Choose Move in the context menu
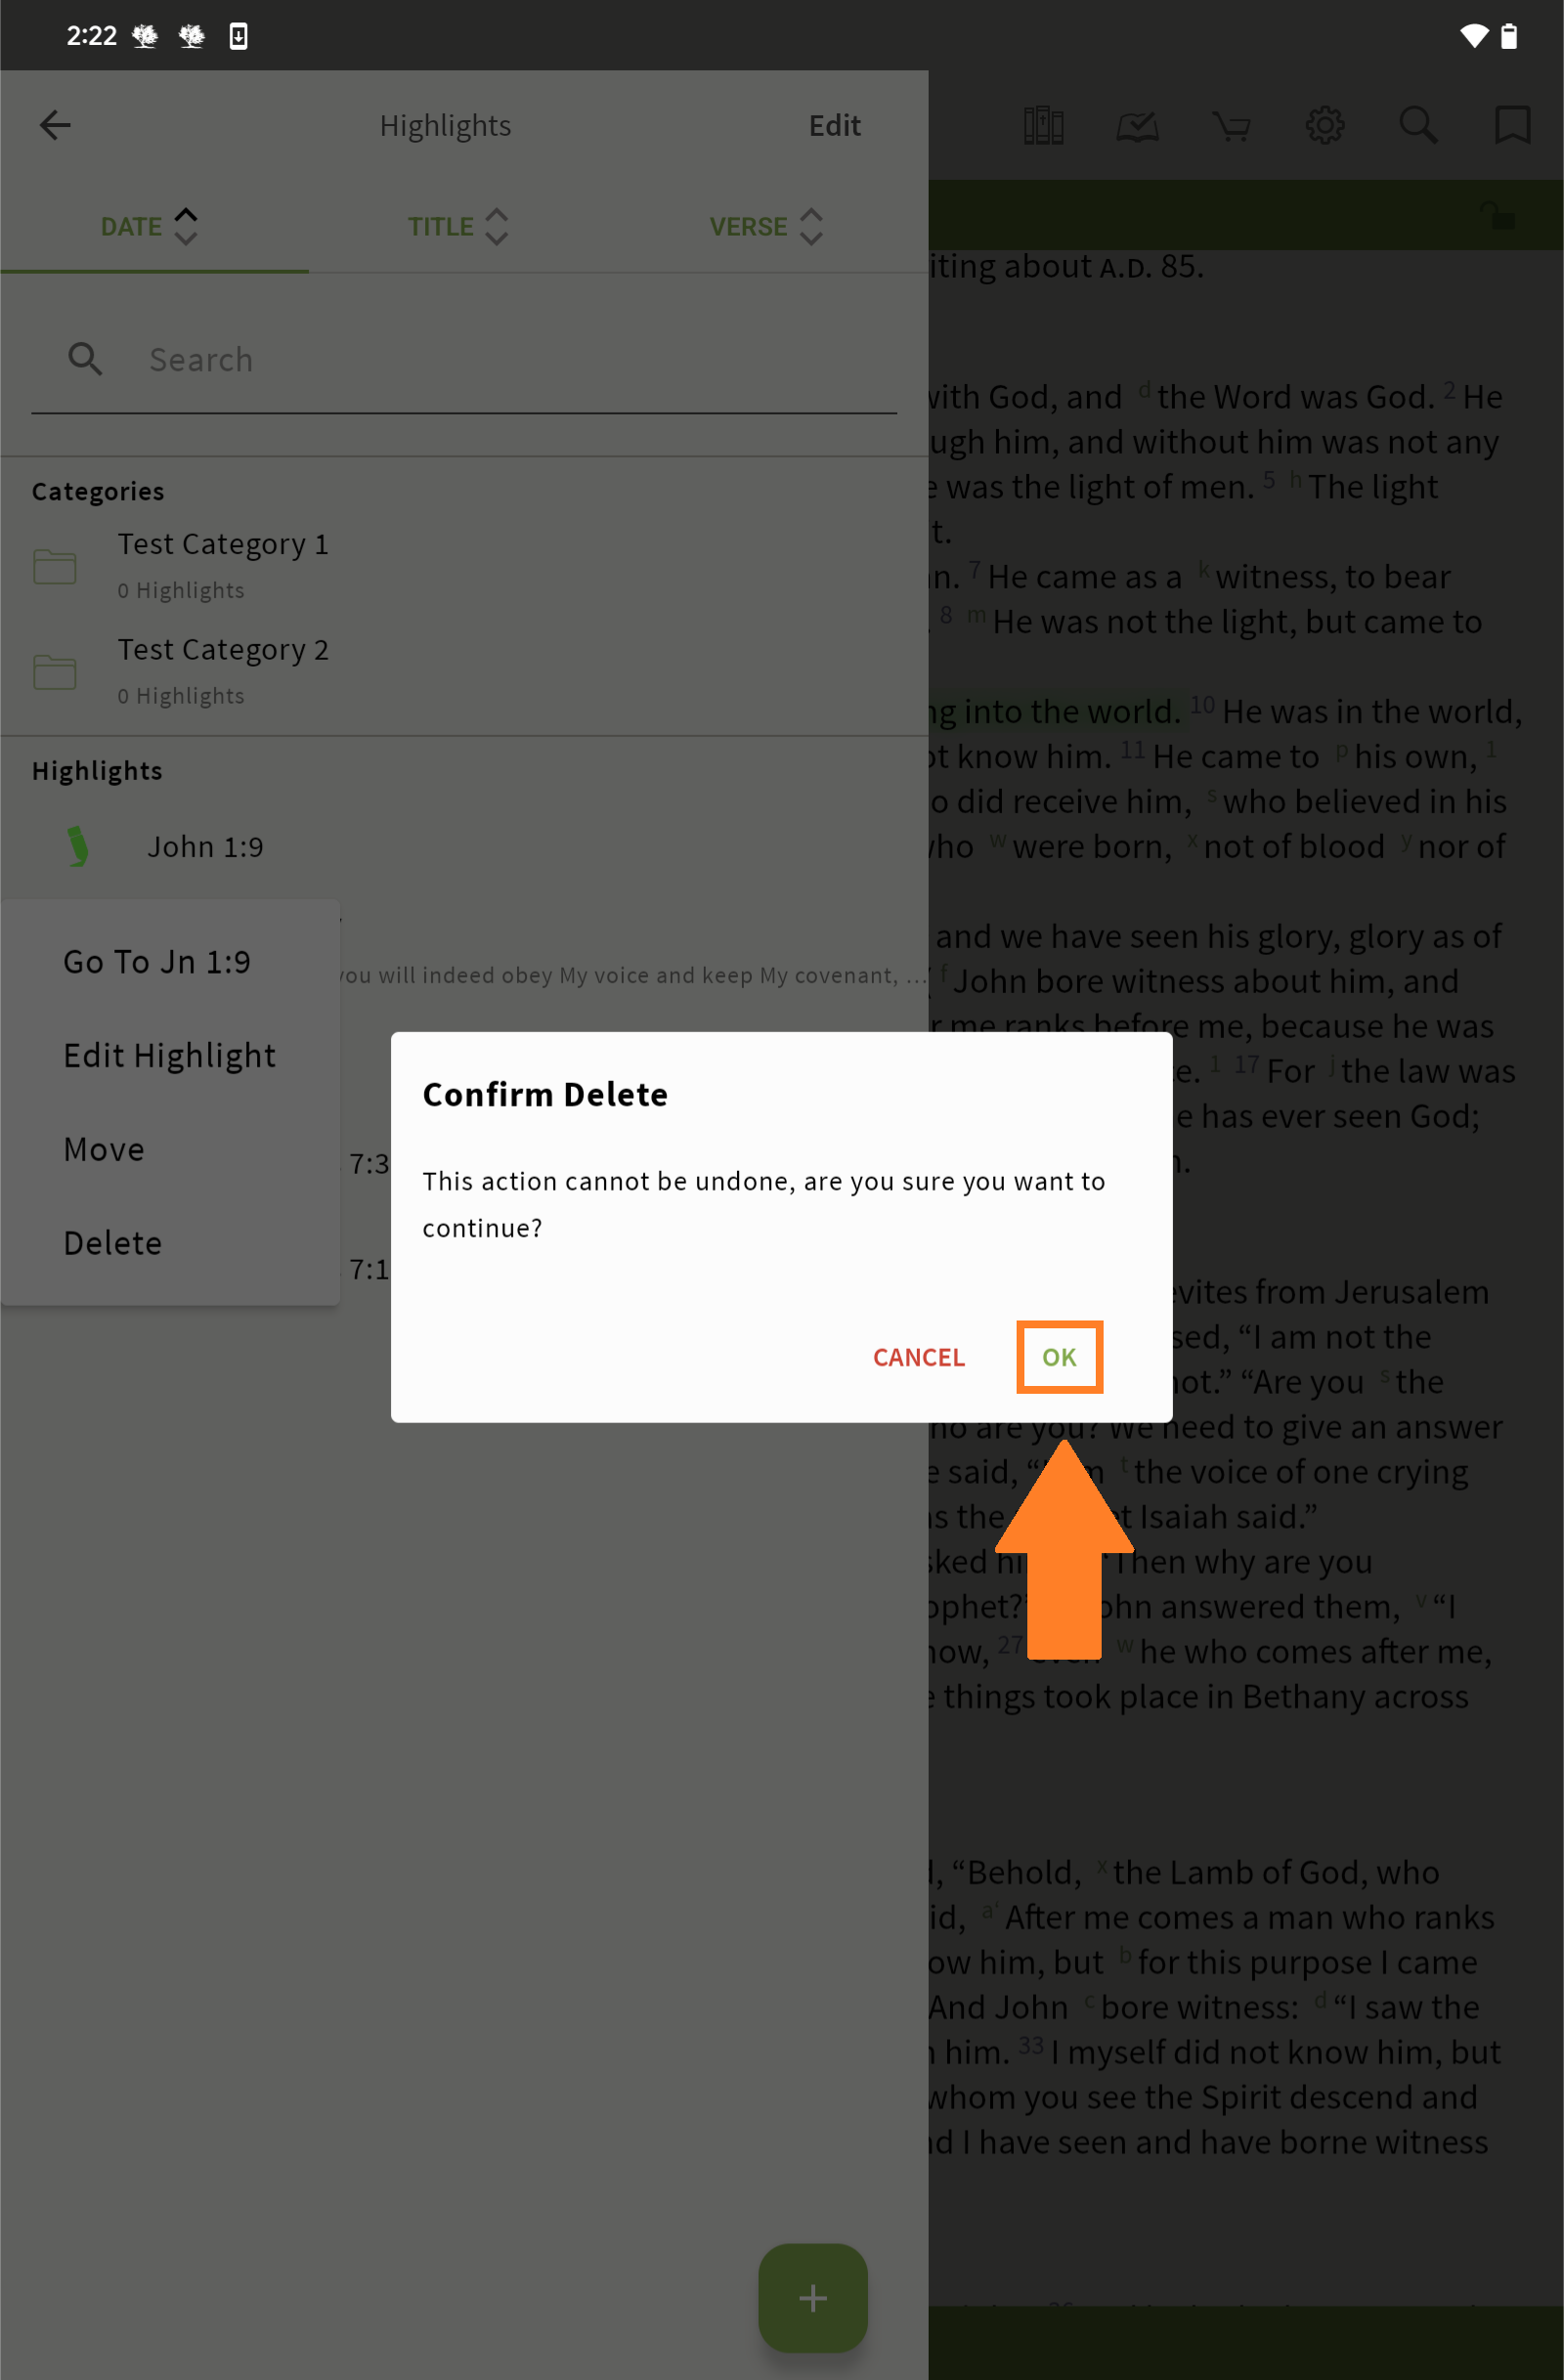 coord(104,1149)
